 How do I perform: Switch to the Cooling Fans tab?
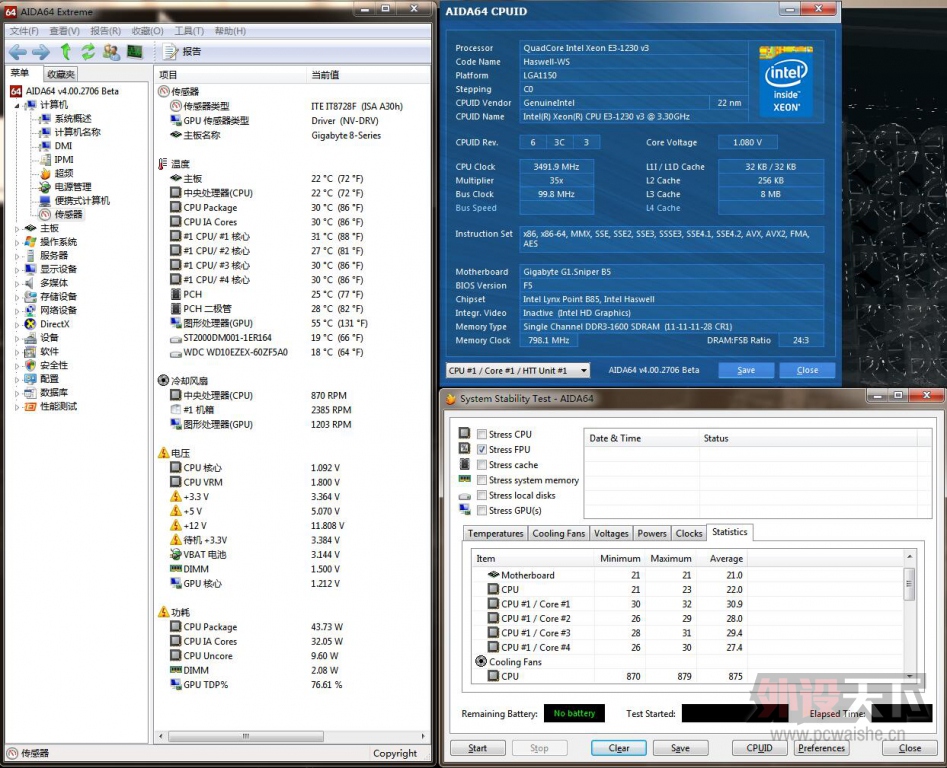pos(559,534)
